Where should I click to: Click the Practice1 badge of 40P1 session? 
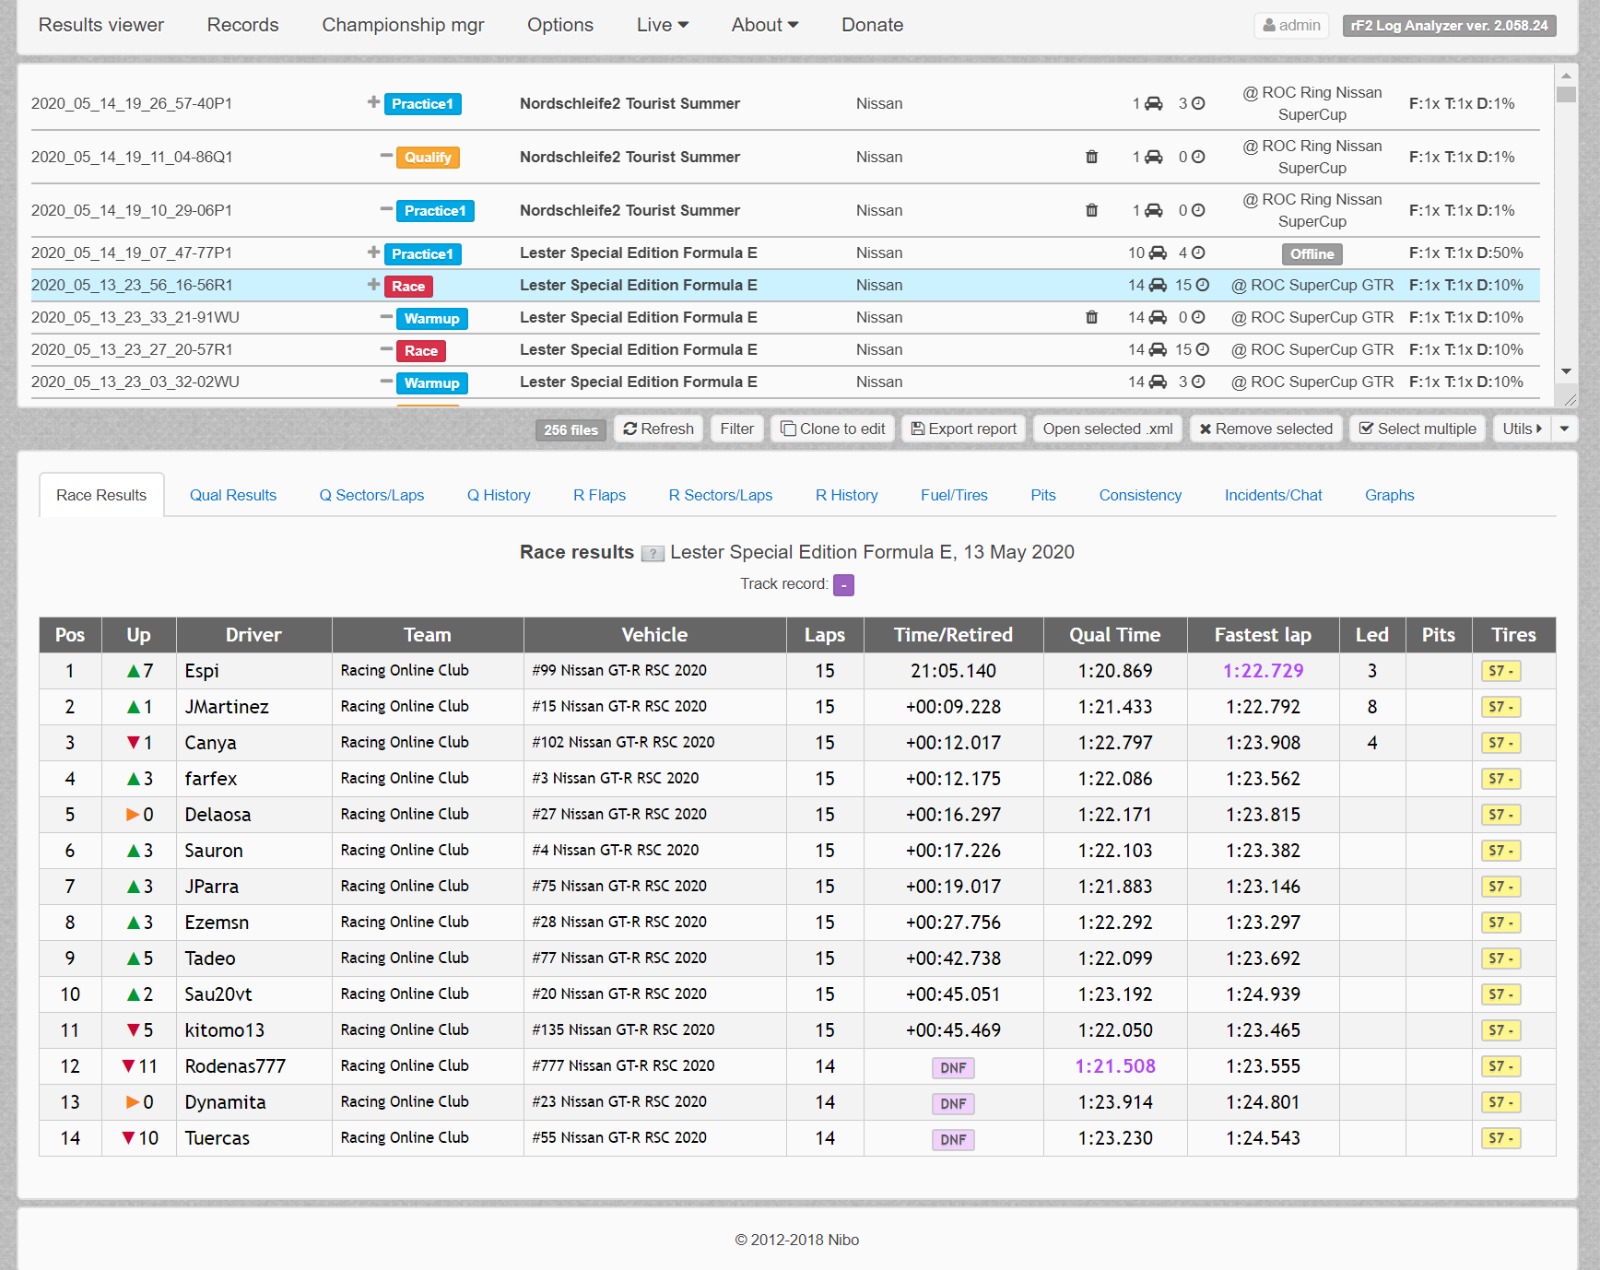(422, 104)
